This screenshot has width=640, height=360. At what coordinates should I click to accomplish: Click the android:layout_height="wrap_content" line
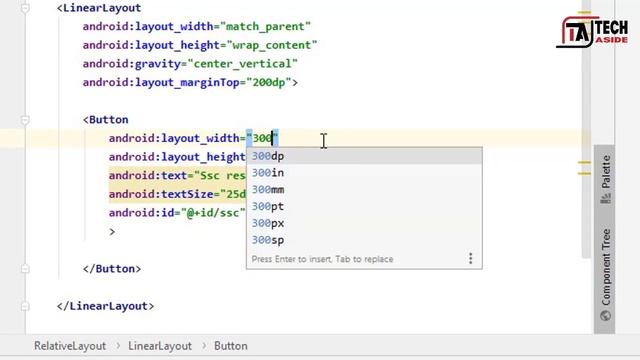point(200,45)
